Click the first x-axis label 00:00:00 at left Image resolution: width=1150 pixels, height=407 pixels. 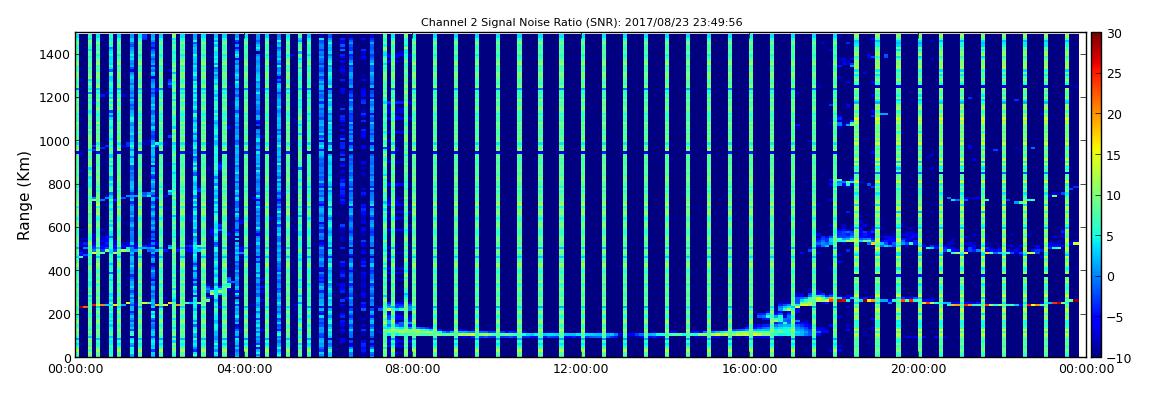(x=75, y=369)
